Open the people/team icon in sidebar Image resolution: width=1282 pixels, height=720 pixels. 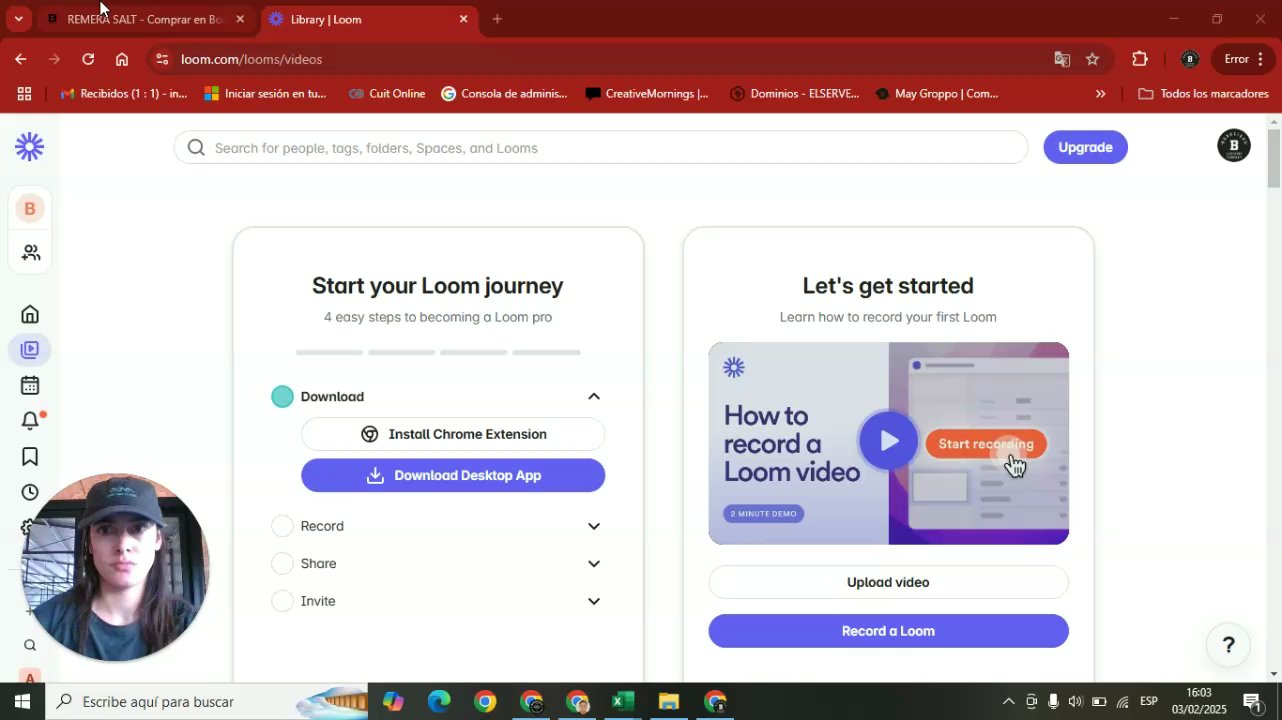point(30,253)
